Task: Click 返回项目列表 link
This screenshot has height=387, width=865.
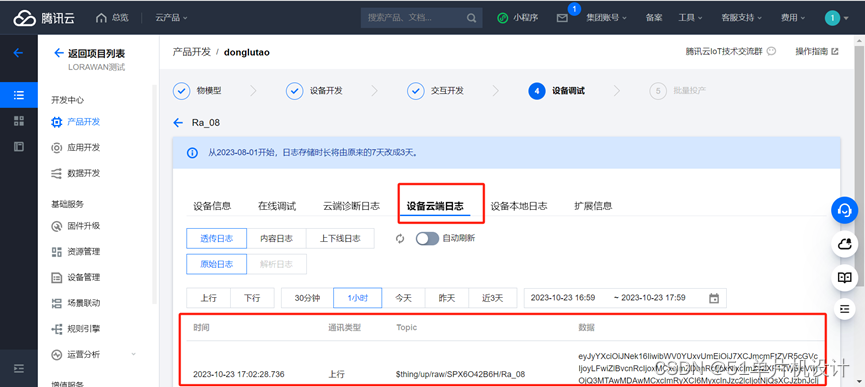Action: 90,53
